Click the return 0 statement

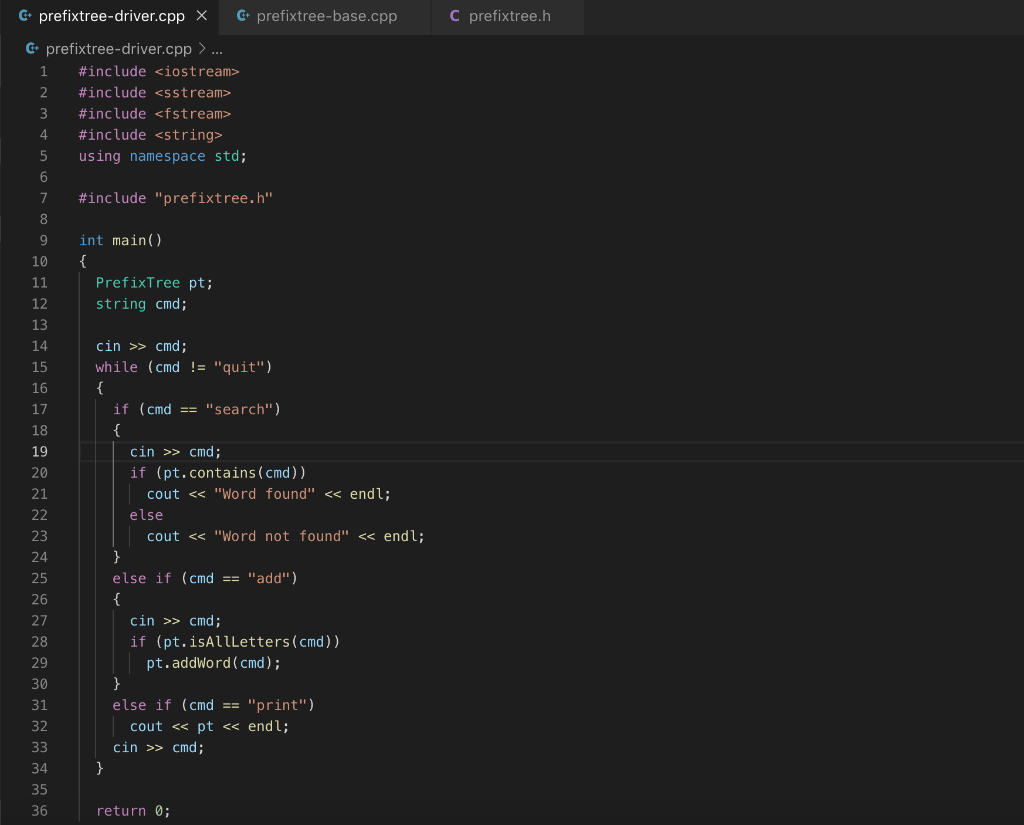point(133,811)
